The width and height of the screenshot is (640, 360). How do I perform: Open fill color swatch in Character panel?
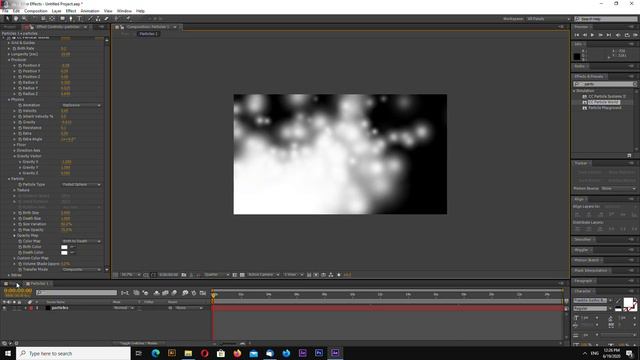pyautogui.click(x=629, y=302)
